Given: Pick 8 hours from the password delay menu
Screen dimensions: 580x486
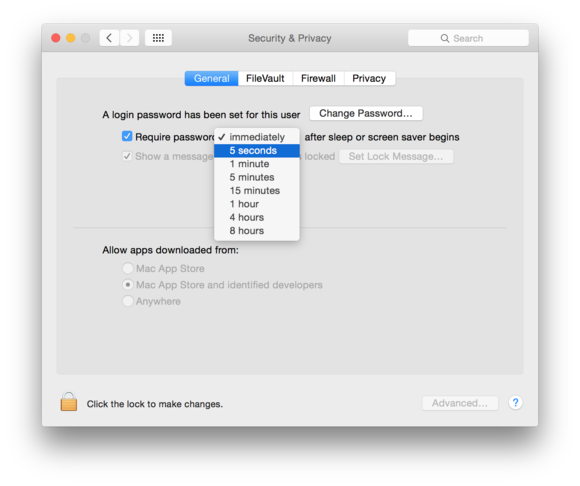Looking at the screenshot, I should click(x=257, y=231).
